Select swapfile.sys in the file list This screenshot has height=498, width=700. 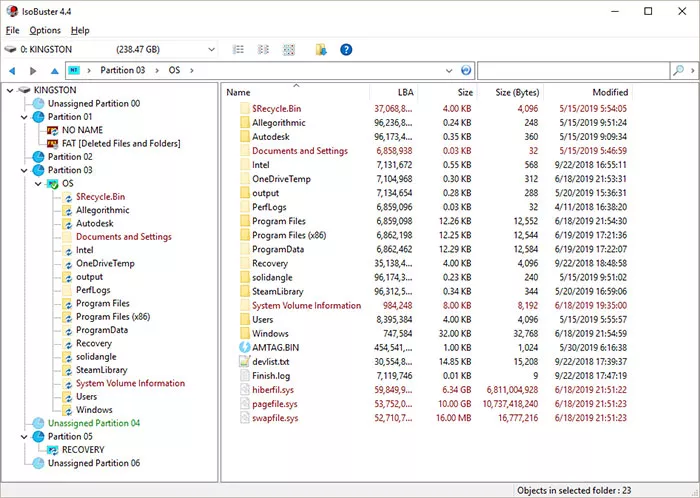tap(275, 418)
